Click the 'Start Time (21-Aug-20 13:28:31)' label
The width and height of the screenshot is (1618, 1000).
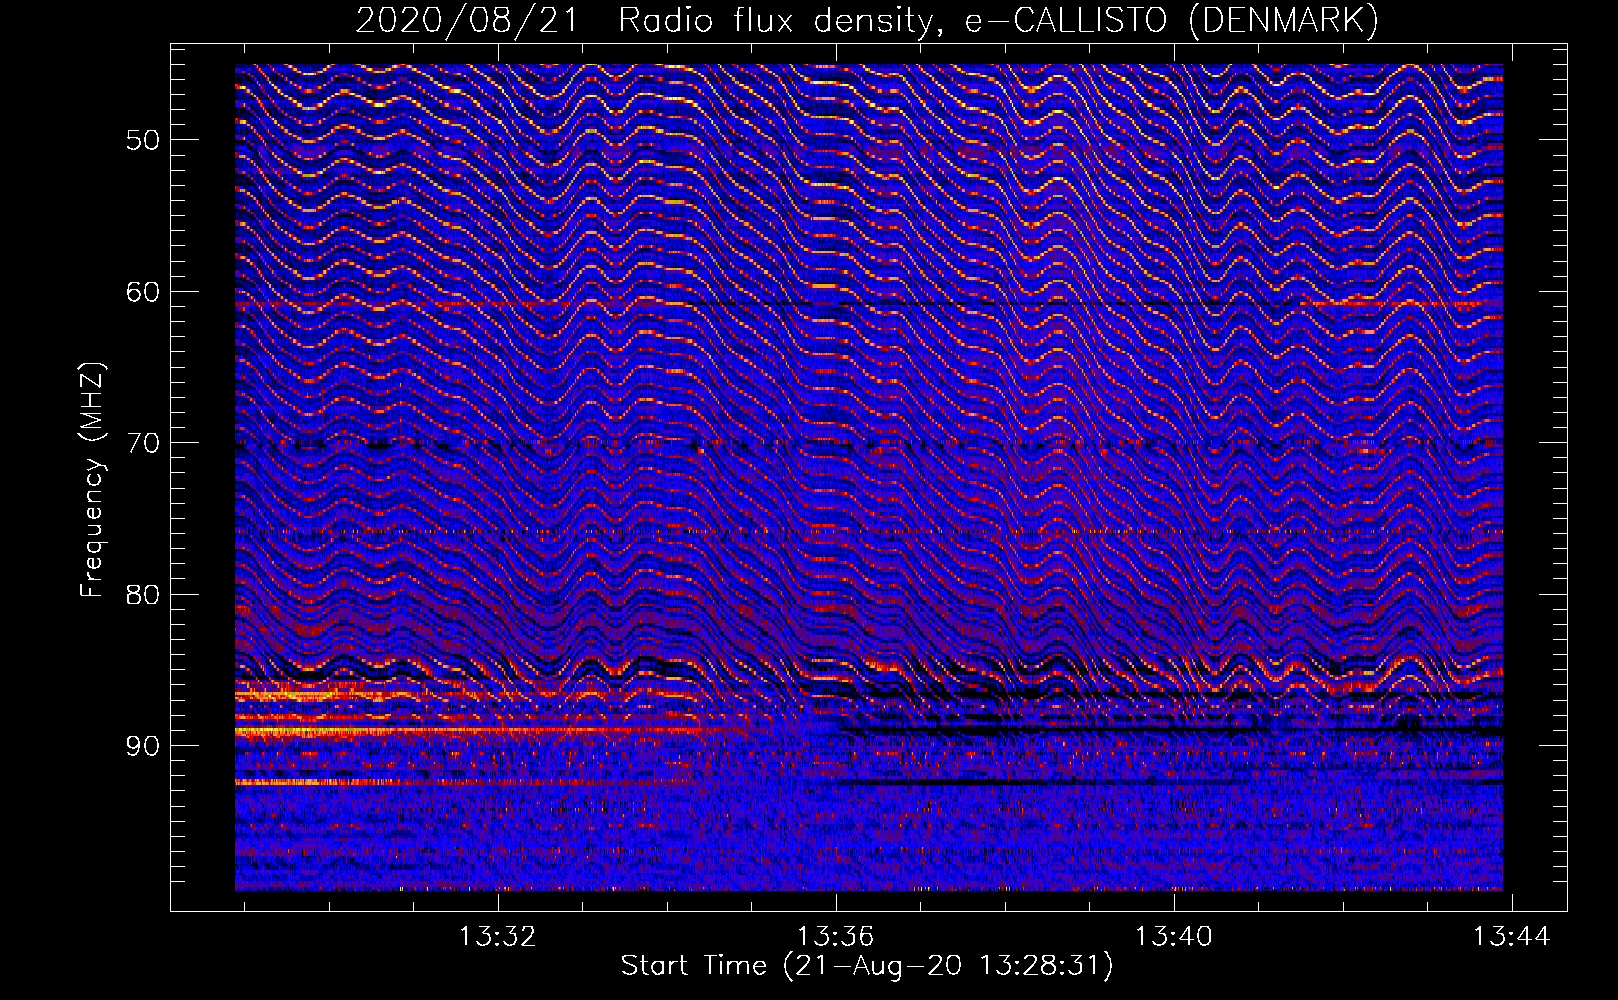[x=867, y=966]
